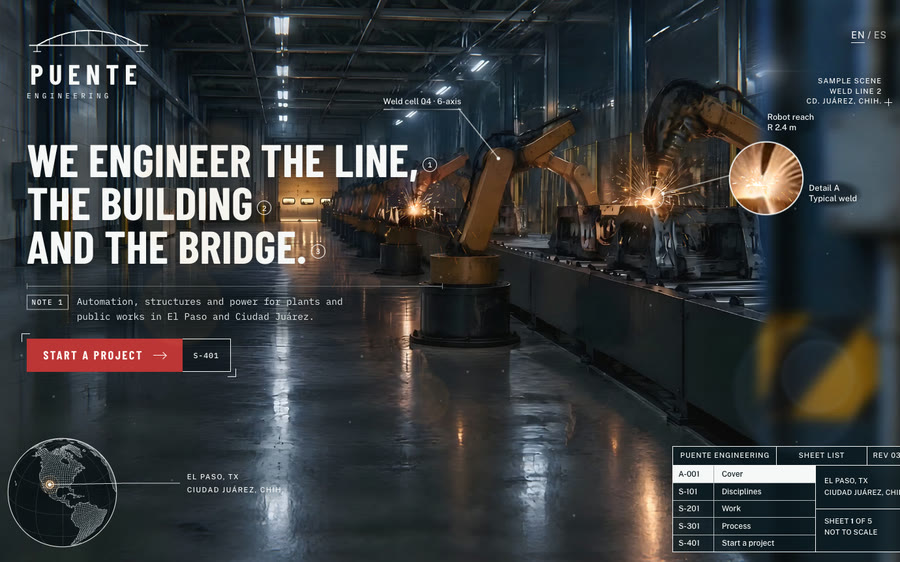This screenshot has width=900, height=562.
Task: Click the Start a Project button
Action: coord(104,355)
